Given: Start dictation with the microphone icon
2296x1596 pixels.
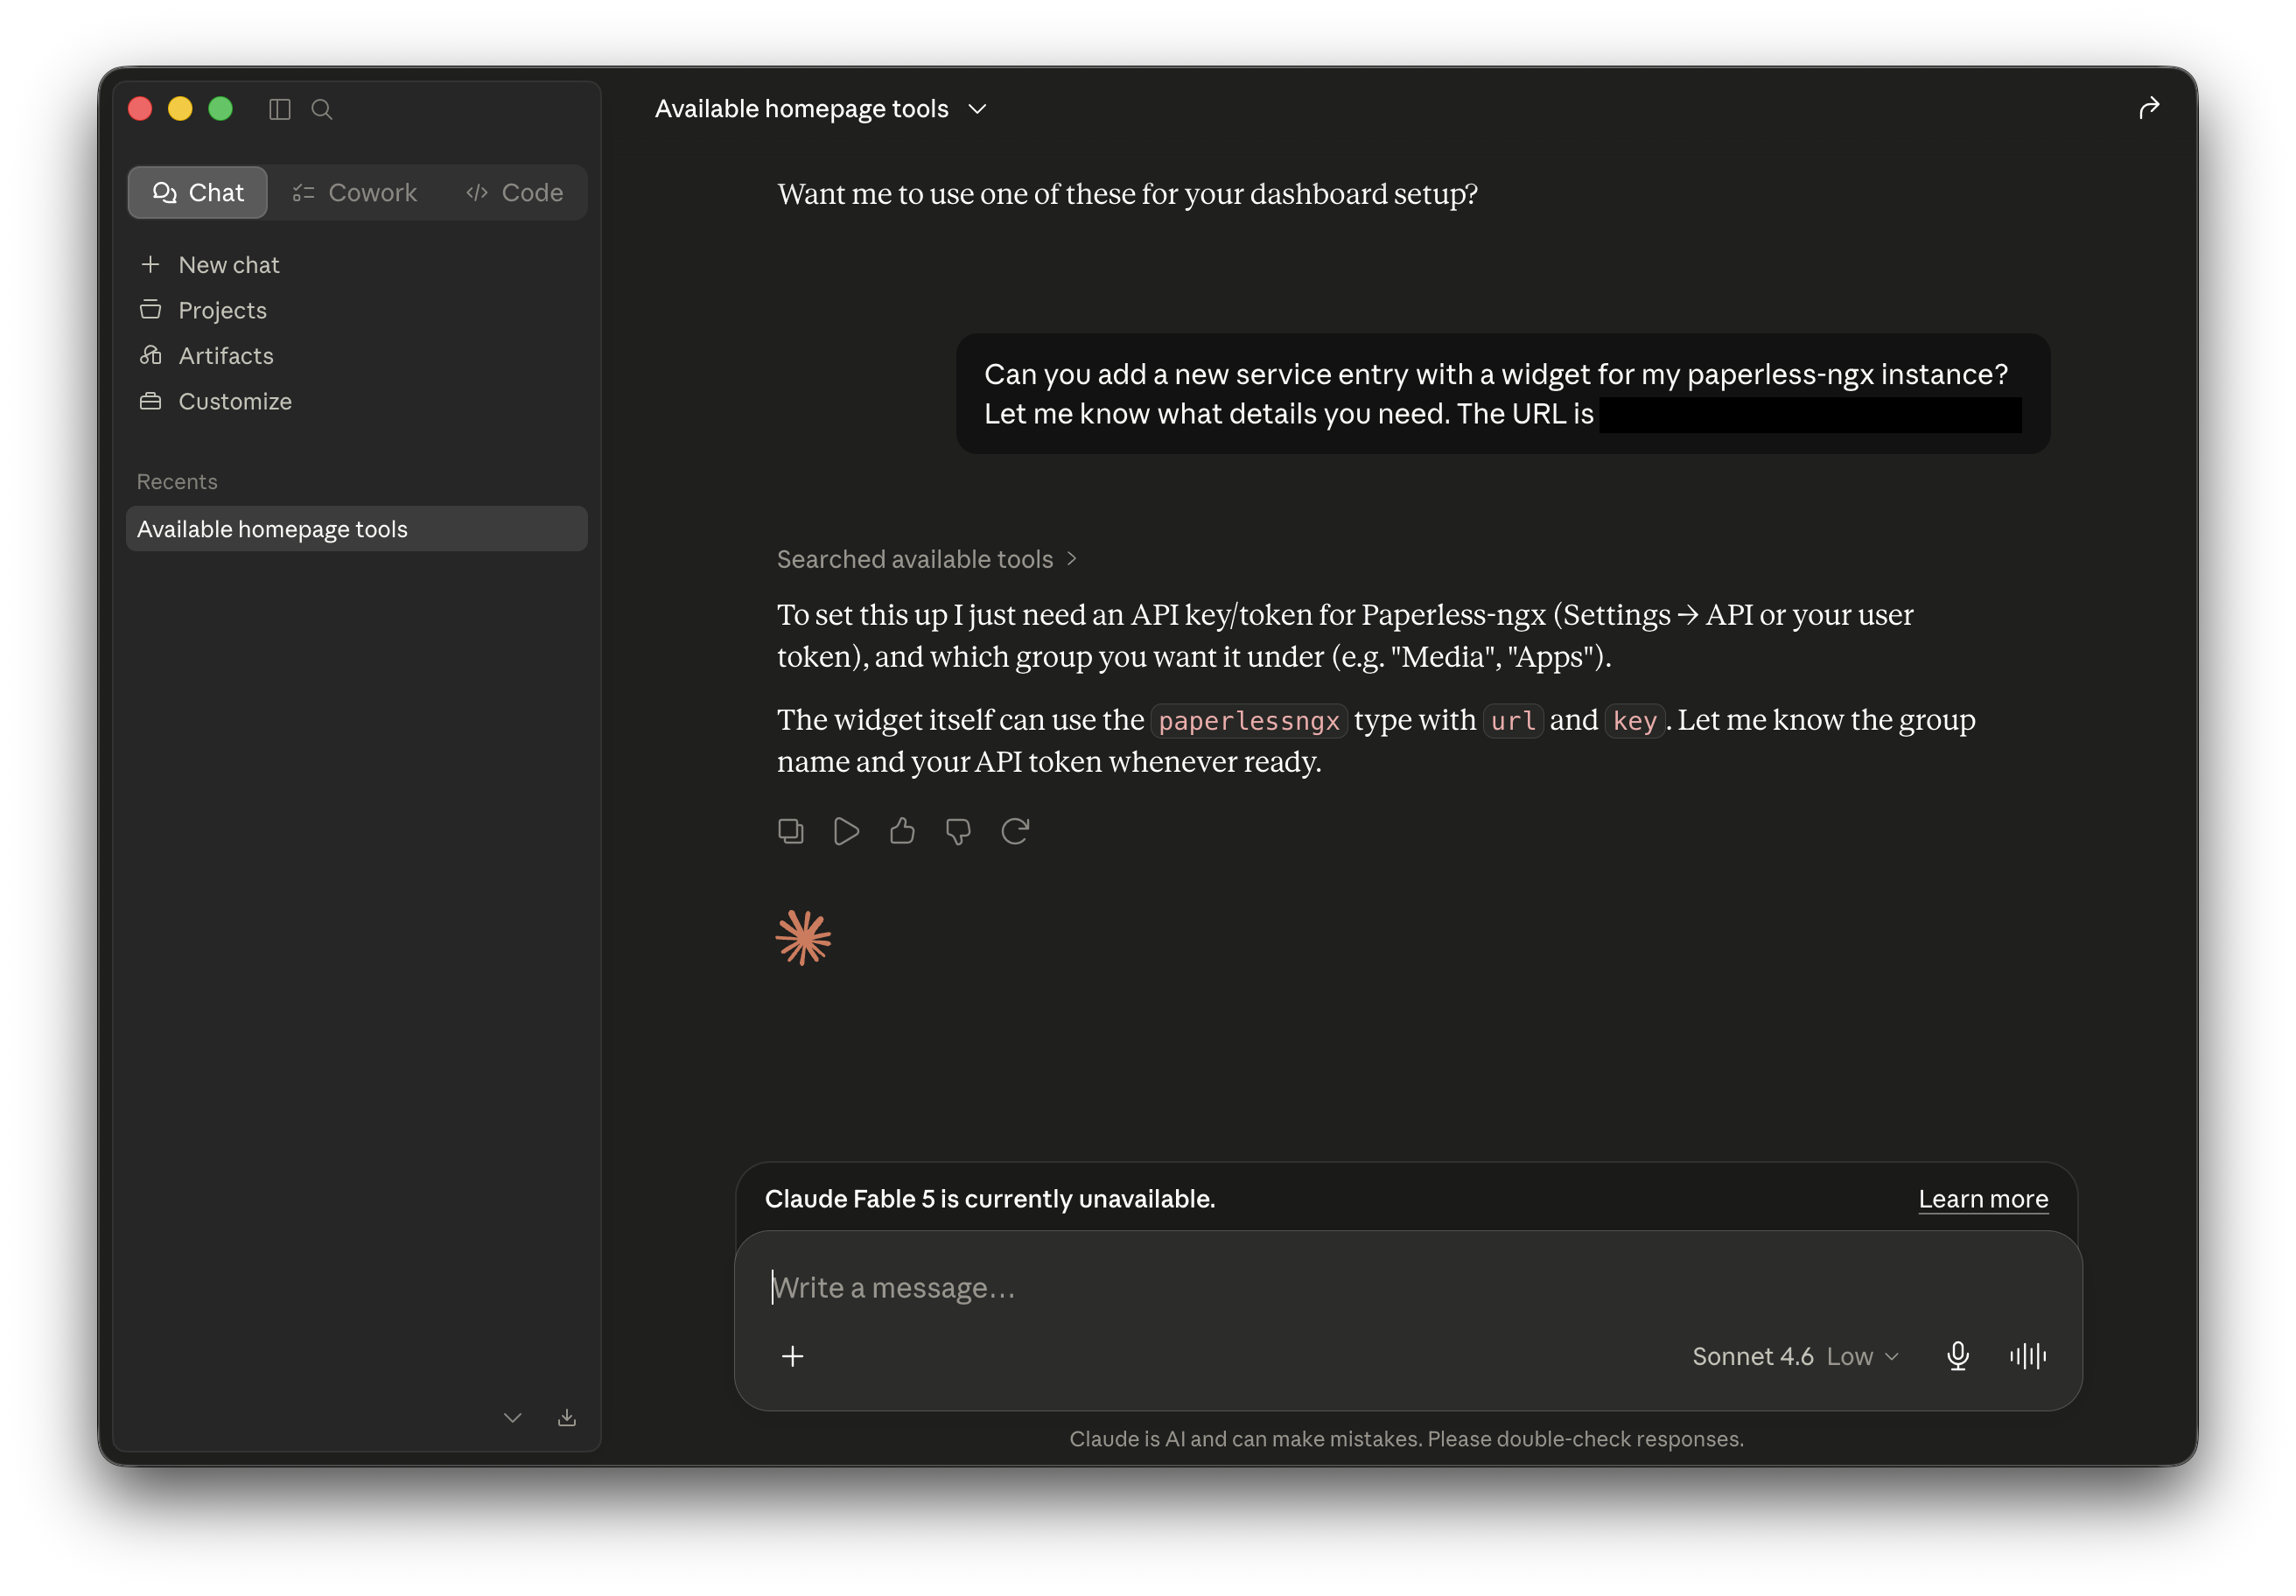Looking at the screenshot, I should pyautogui.click(x=1958, y=1356).
